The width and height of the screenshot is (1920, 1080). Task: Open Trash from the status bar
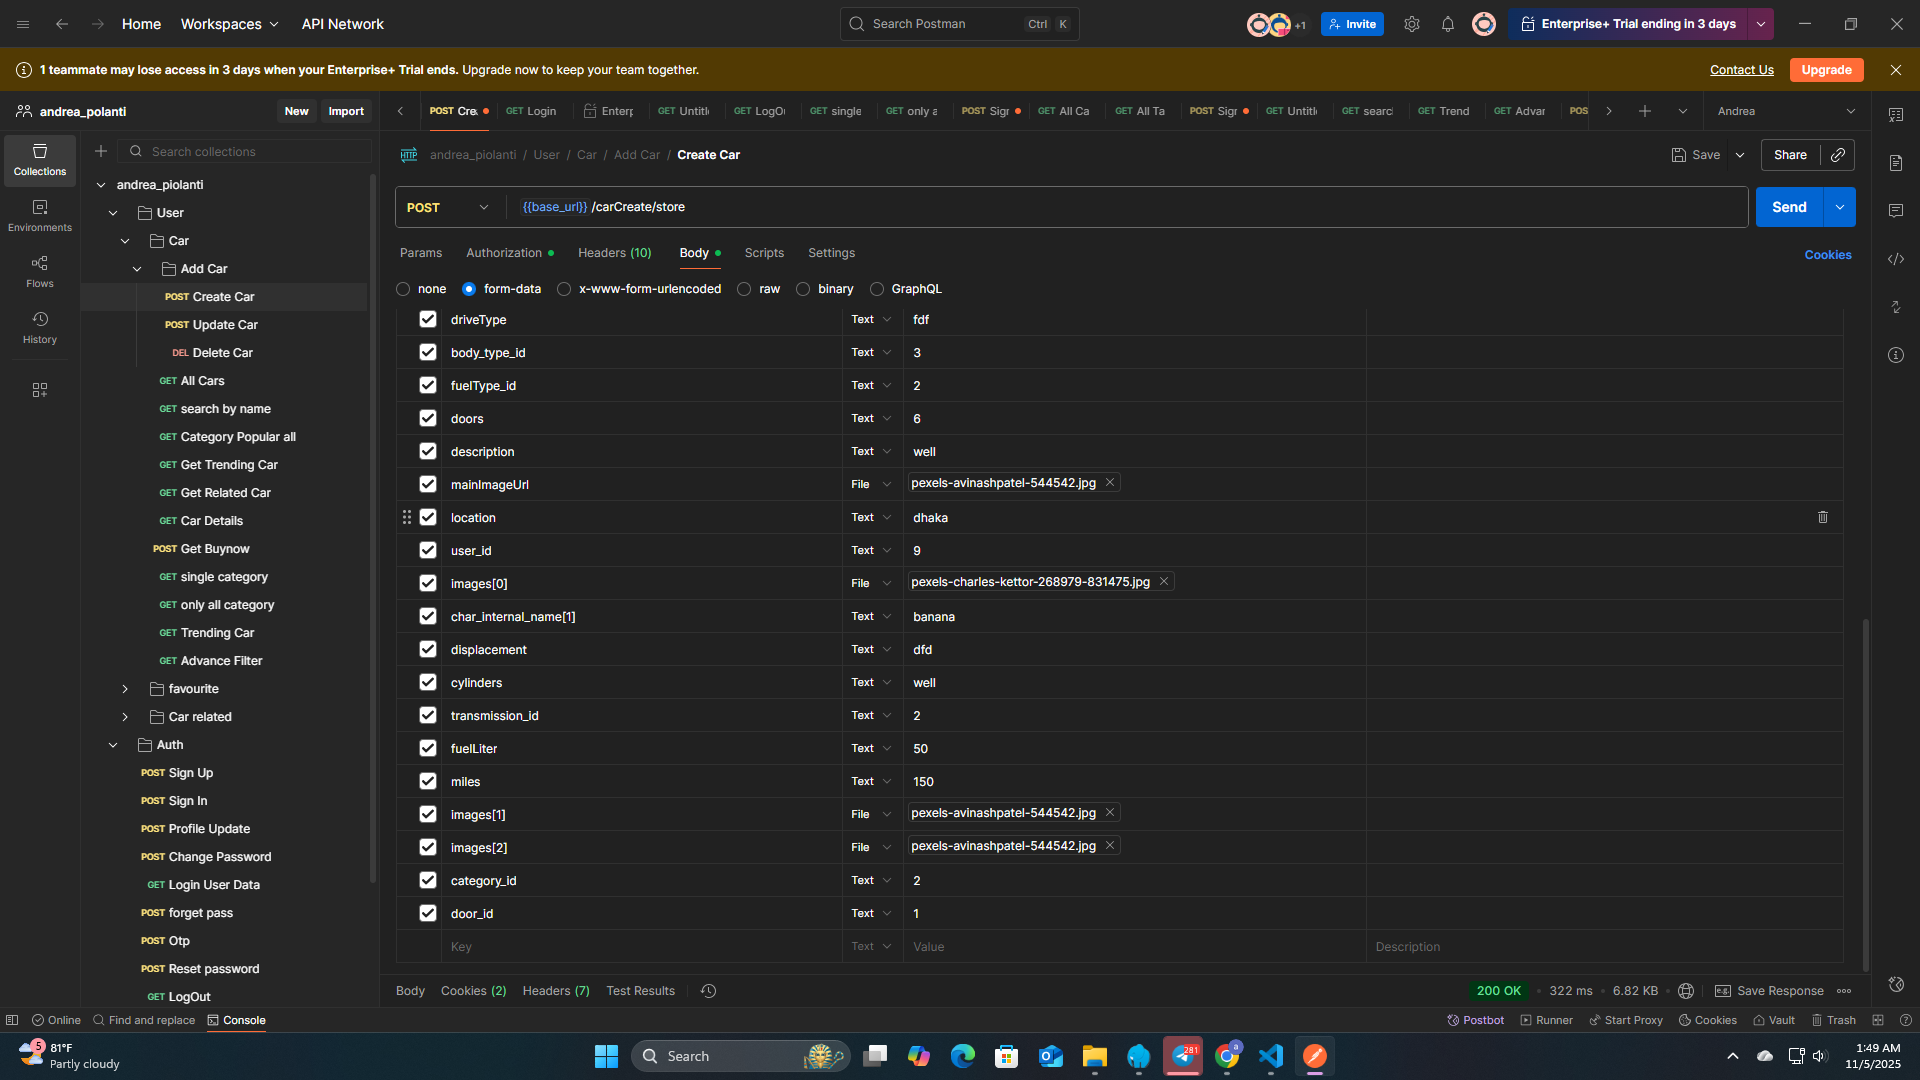[1833, 1020]
